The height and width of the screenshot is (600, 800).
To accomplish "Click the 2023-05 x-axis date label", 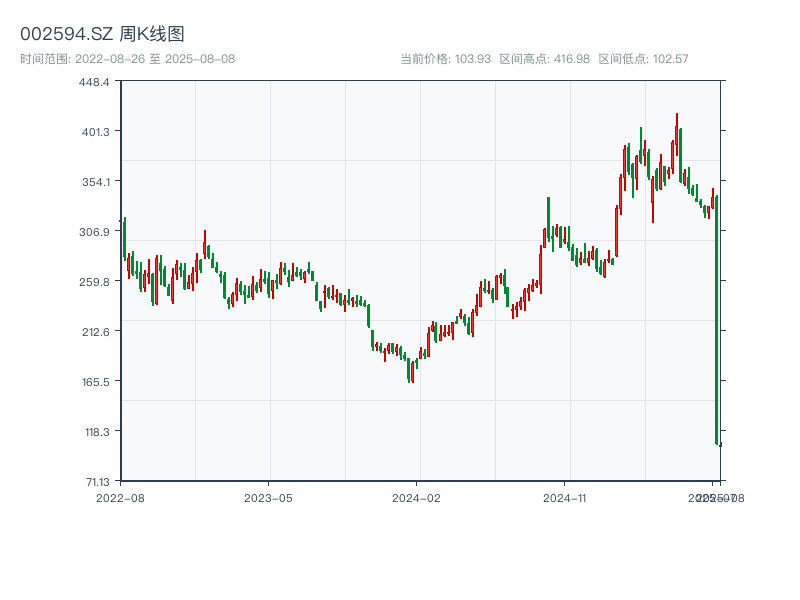I will (x=269, y=497).
